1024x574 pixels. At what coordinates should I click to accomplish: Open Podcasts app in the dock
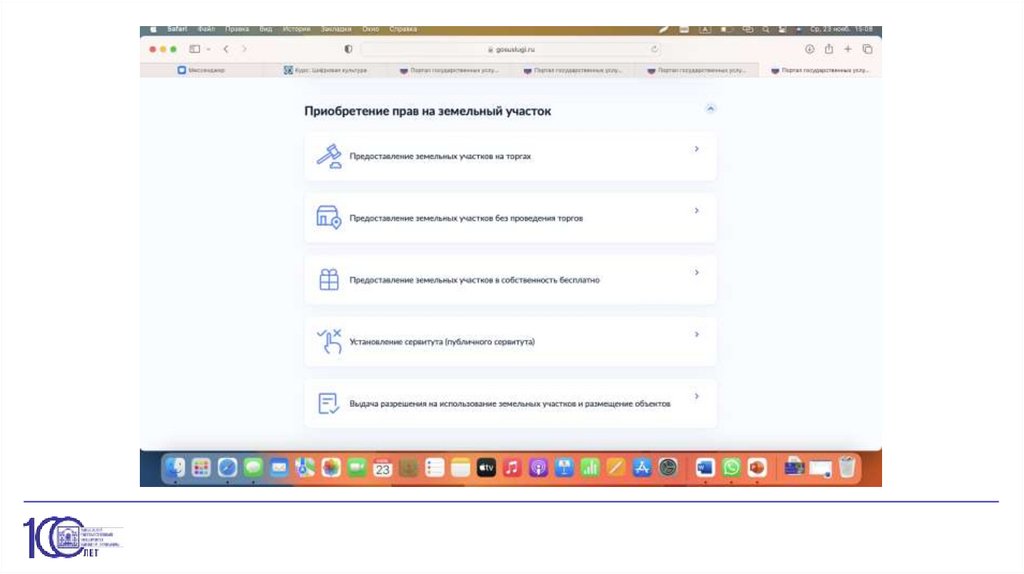pos(538,468)
